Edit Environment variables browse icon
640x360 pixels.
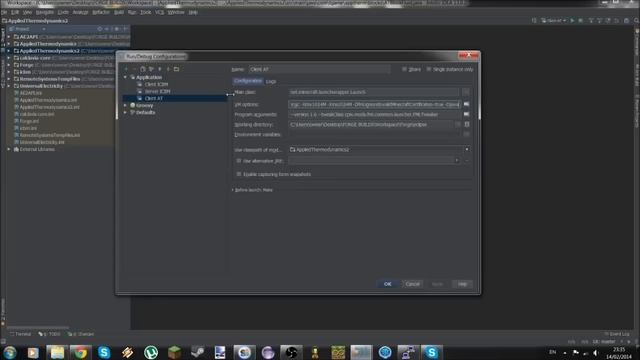coord(467,134)
